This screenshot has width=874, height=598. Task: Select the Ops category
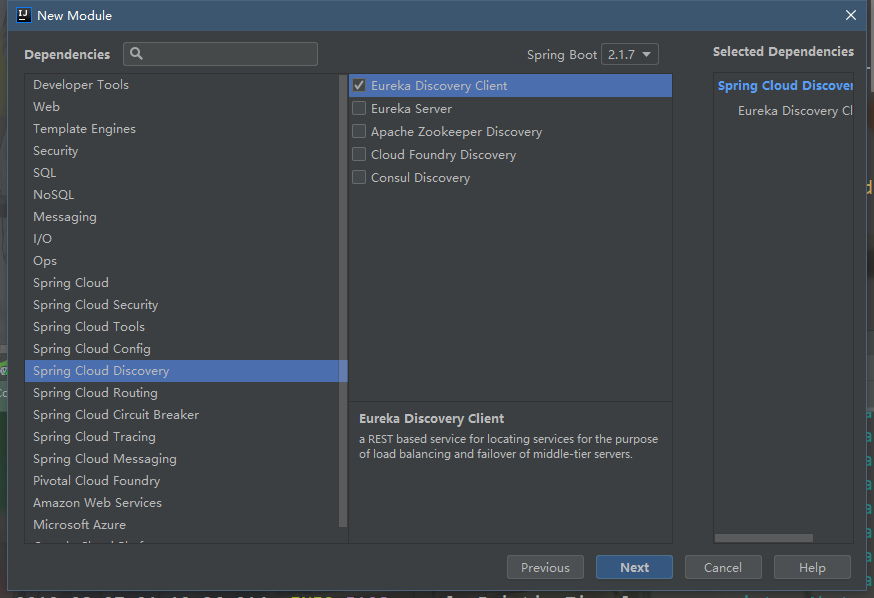click(x=182, y=261)
